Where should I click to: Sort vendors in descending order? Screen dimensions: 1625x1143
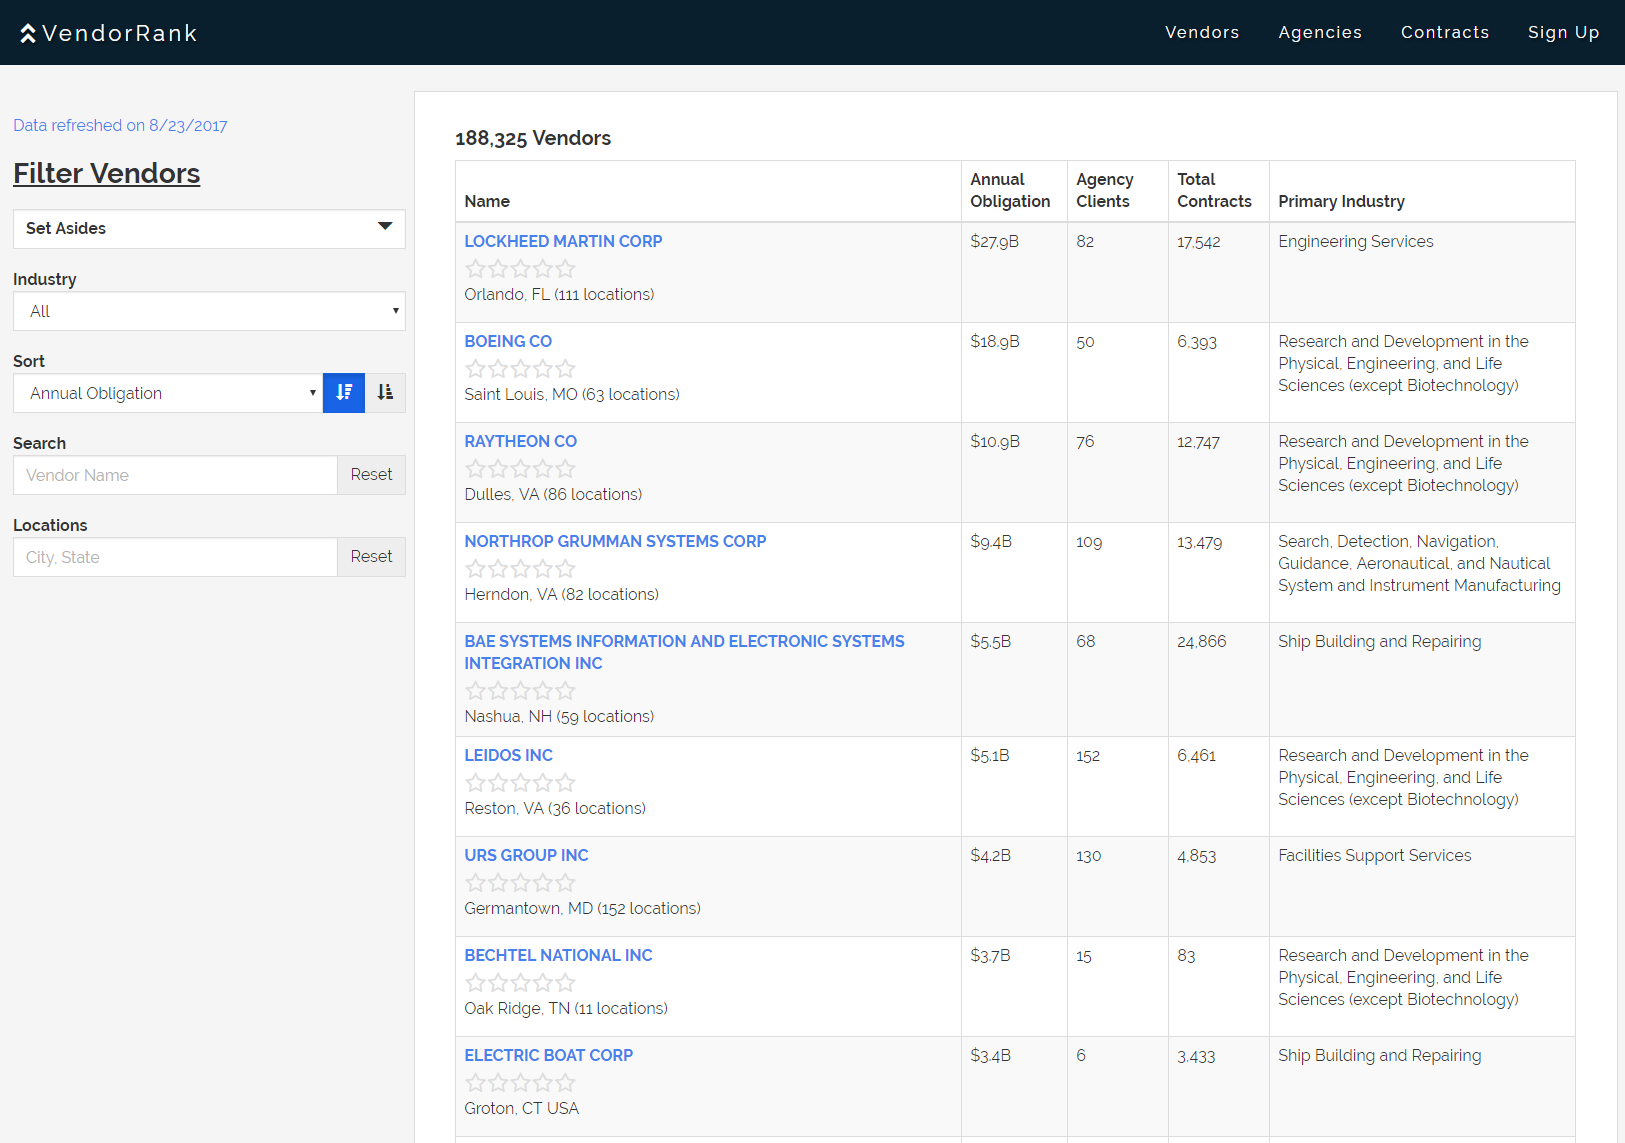tap(344, 393)
